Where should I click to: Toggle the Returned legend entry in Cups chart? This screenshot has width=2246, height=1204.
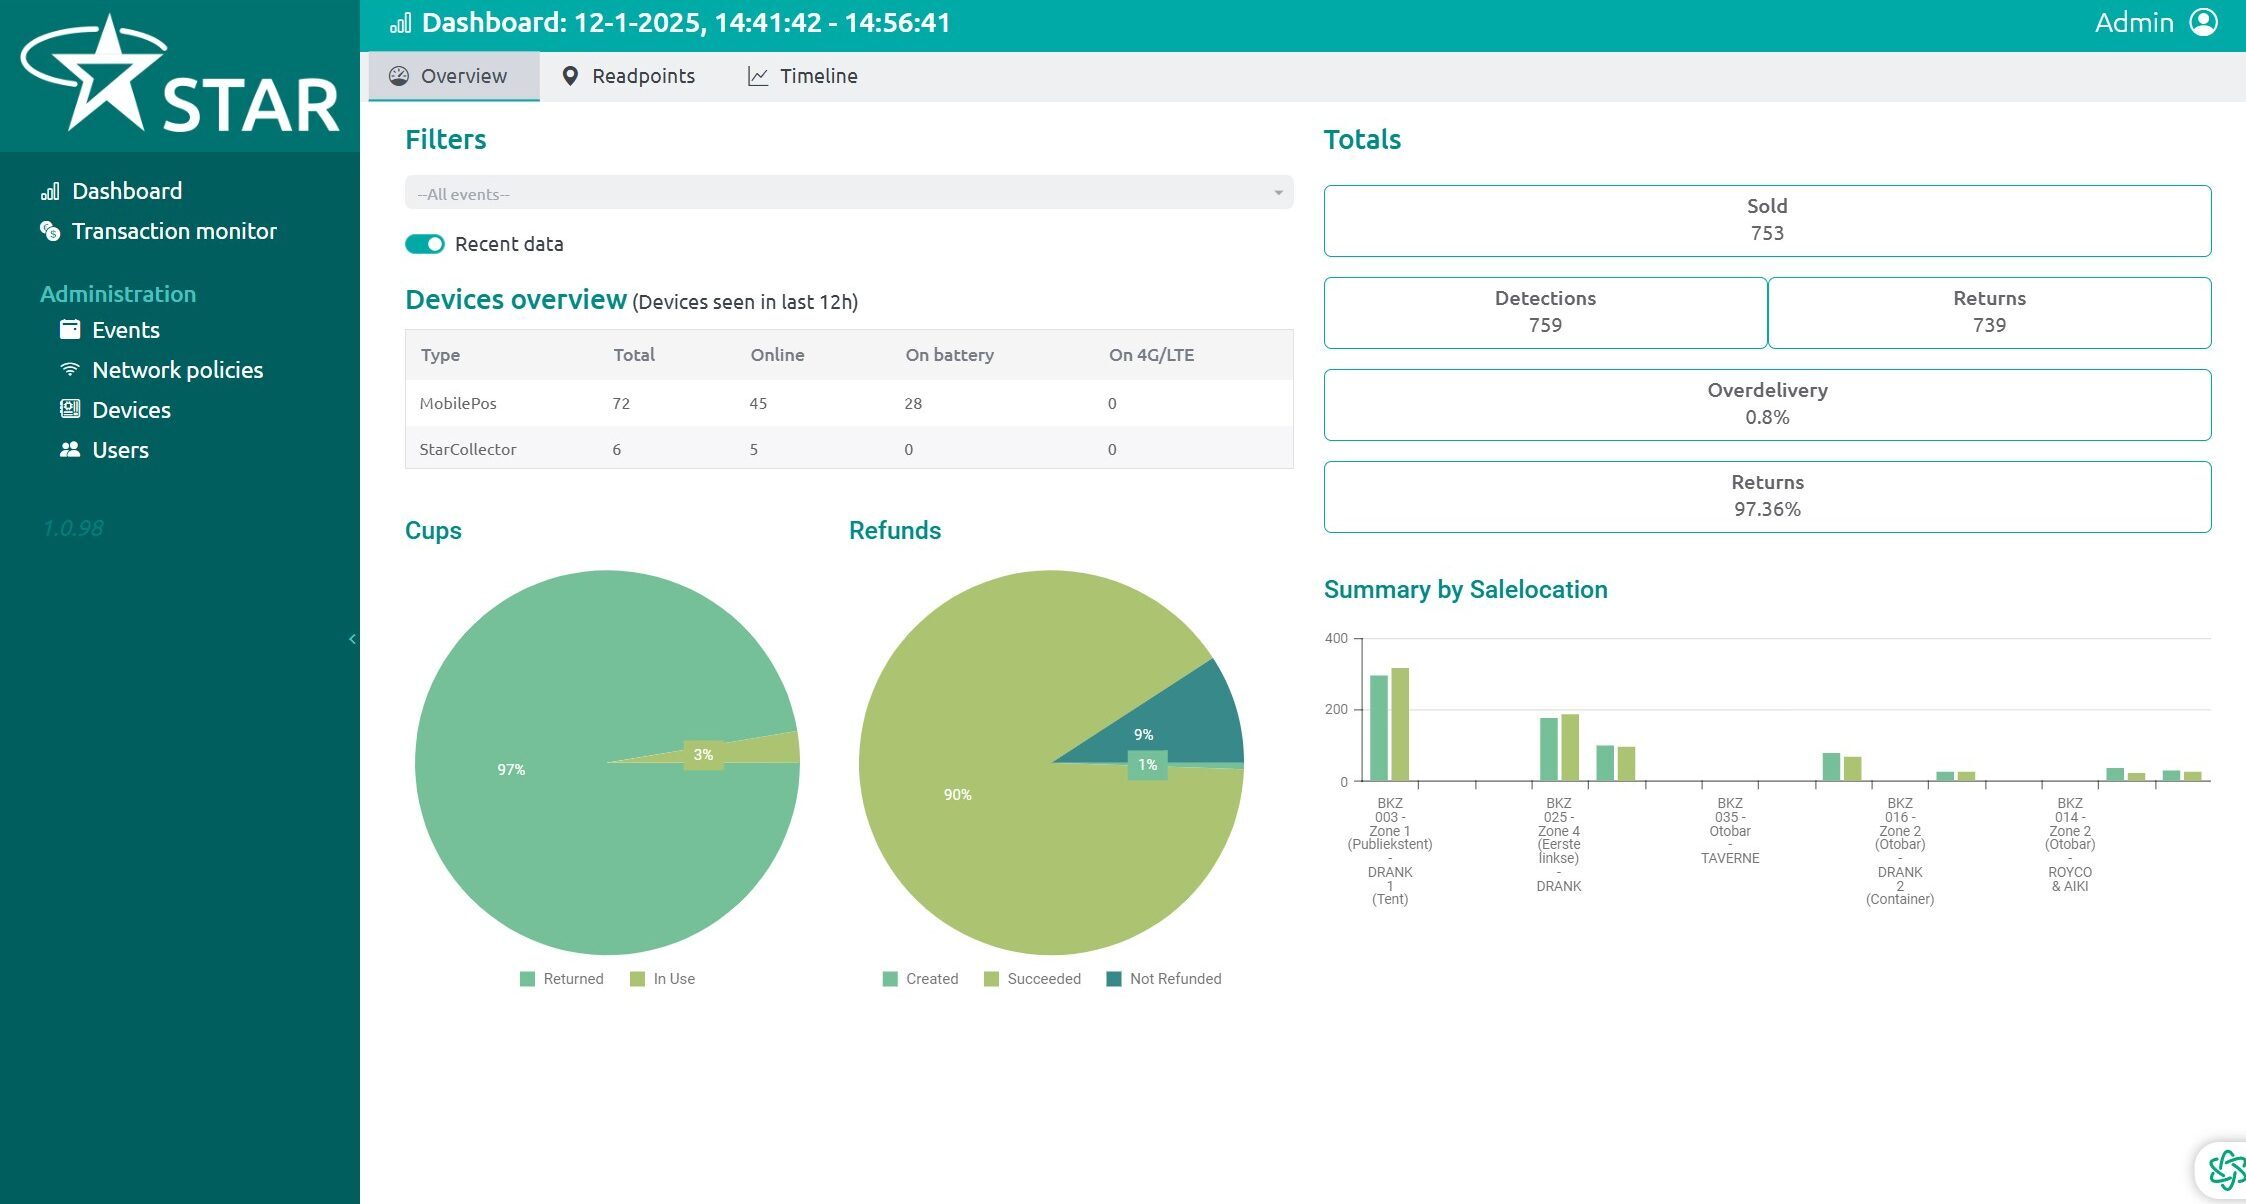[562, 979]
